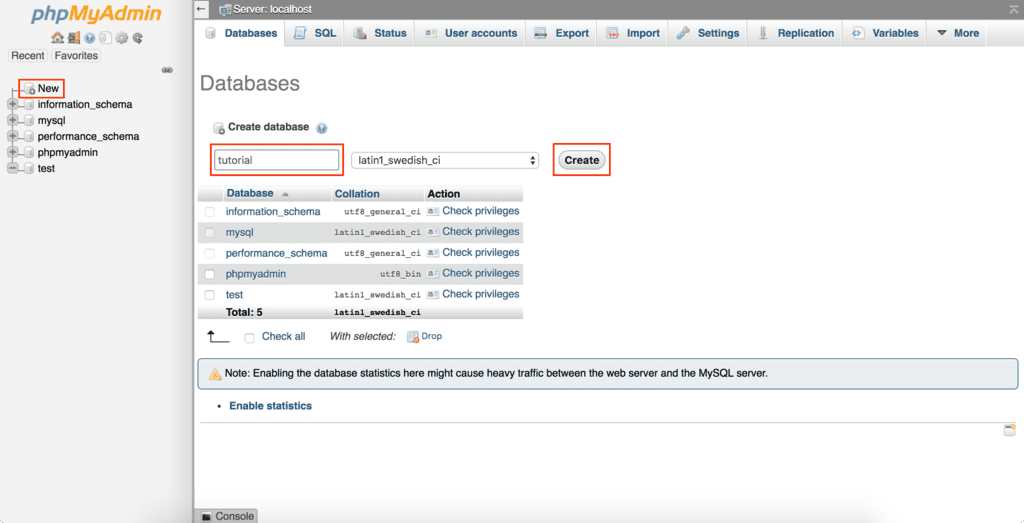
Task: Open the latin1_swedish_ci collation dropdown
Action: (445, 160)
